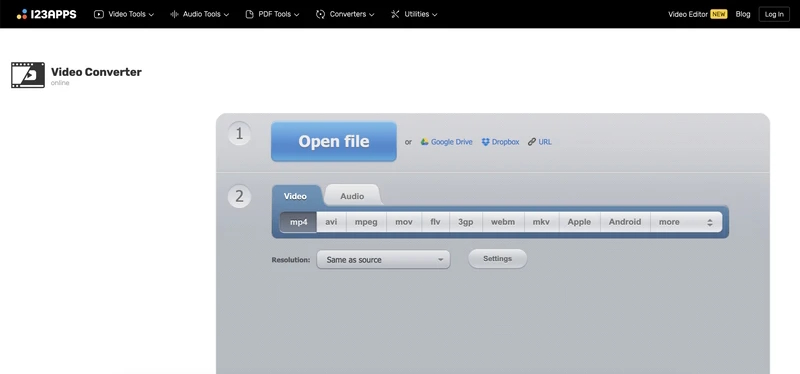Expand the more formats selector

coord(686,222)
